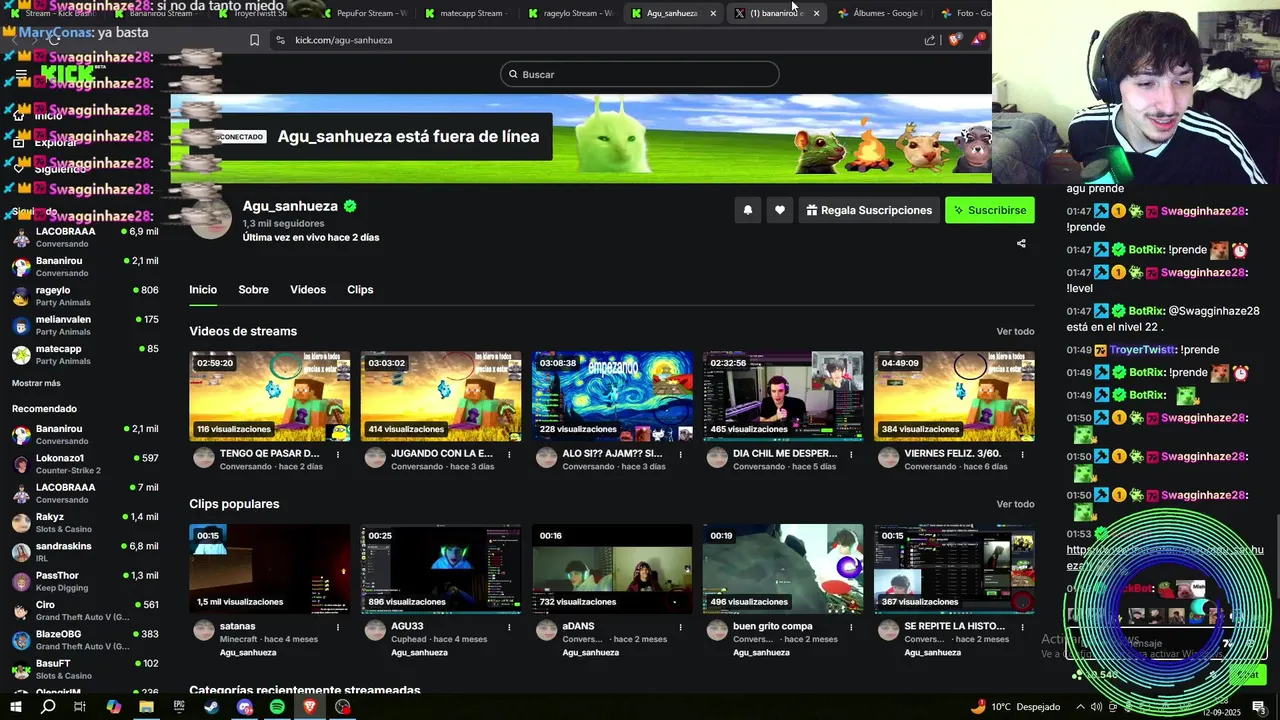
Task: Switch to the Sobre tab
Action: tap(253, 290)
